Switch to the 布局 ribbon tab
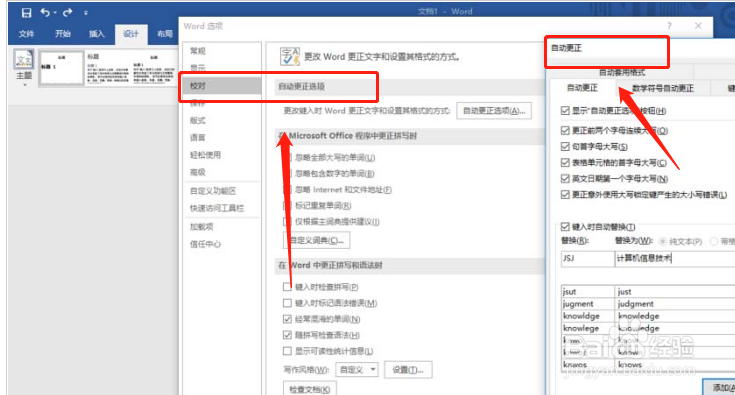The image size is (735, 395). point(165,34)
